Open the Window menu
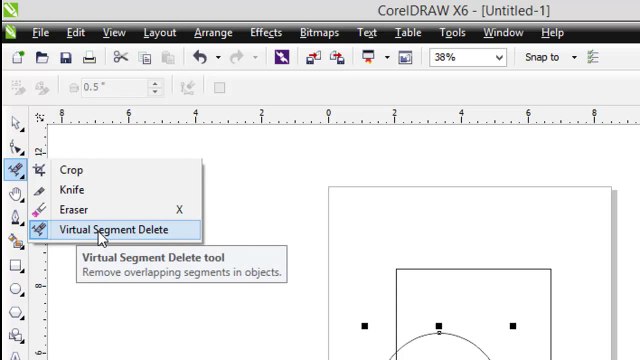The height and width of the screenshot is (360, 640). [x=503, y=33]
